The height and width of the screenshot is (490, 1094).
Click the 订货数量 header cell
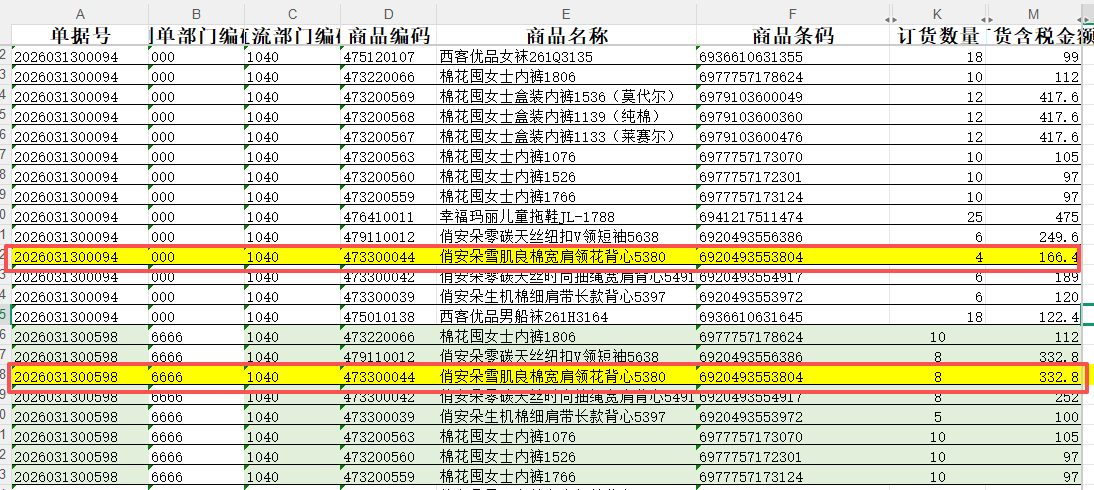pyautogui.click(x=938, y=36)
